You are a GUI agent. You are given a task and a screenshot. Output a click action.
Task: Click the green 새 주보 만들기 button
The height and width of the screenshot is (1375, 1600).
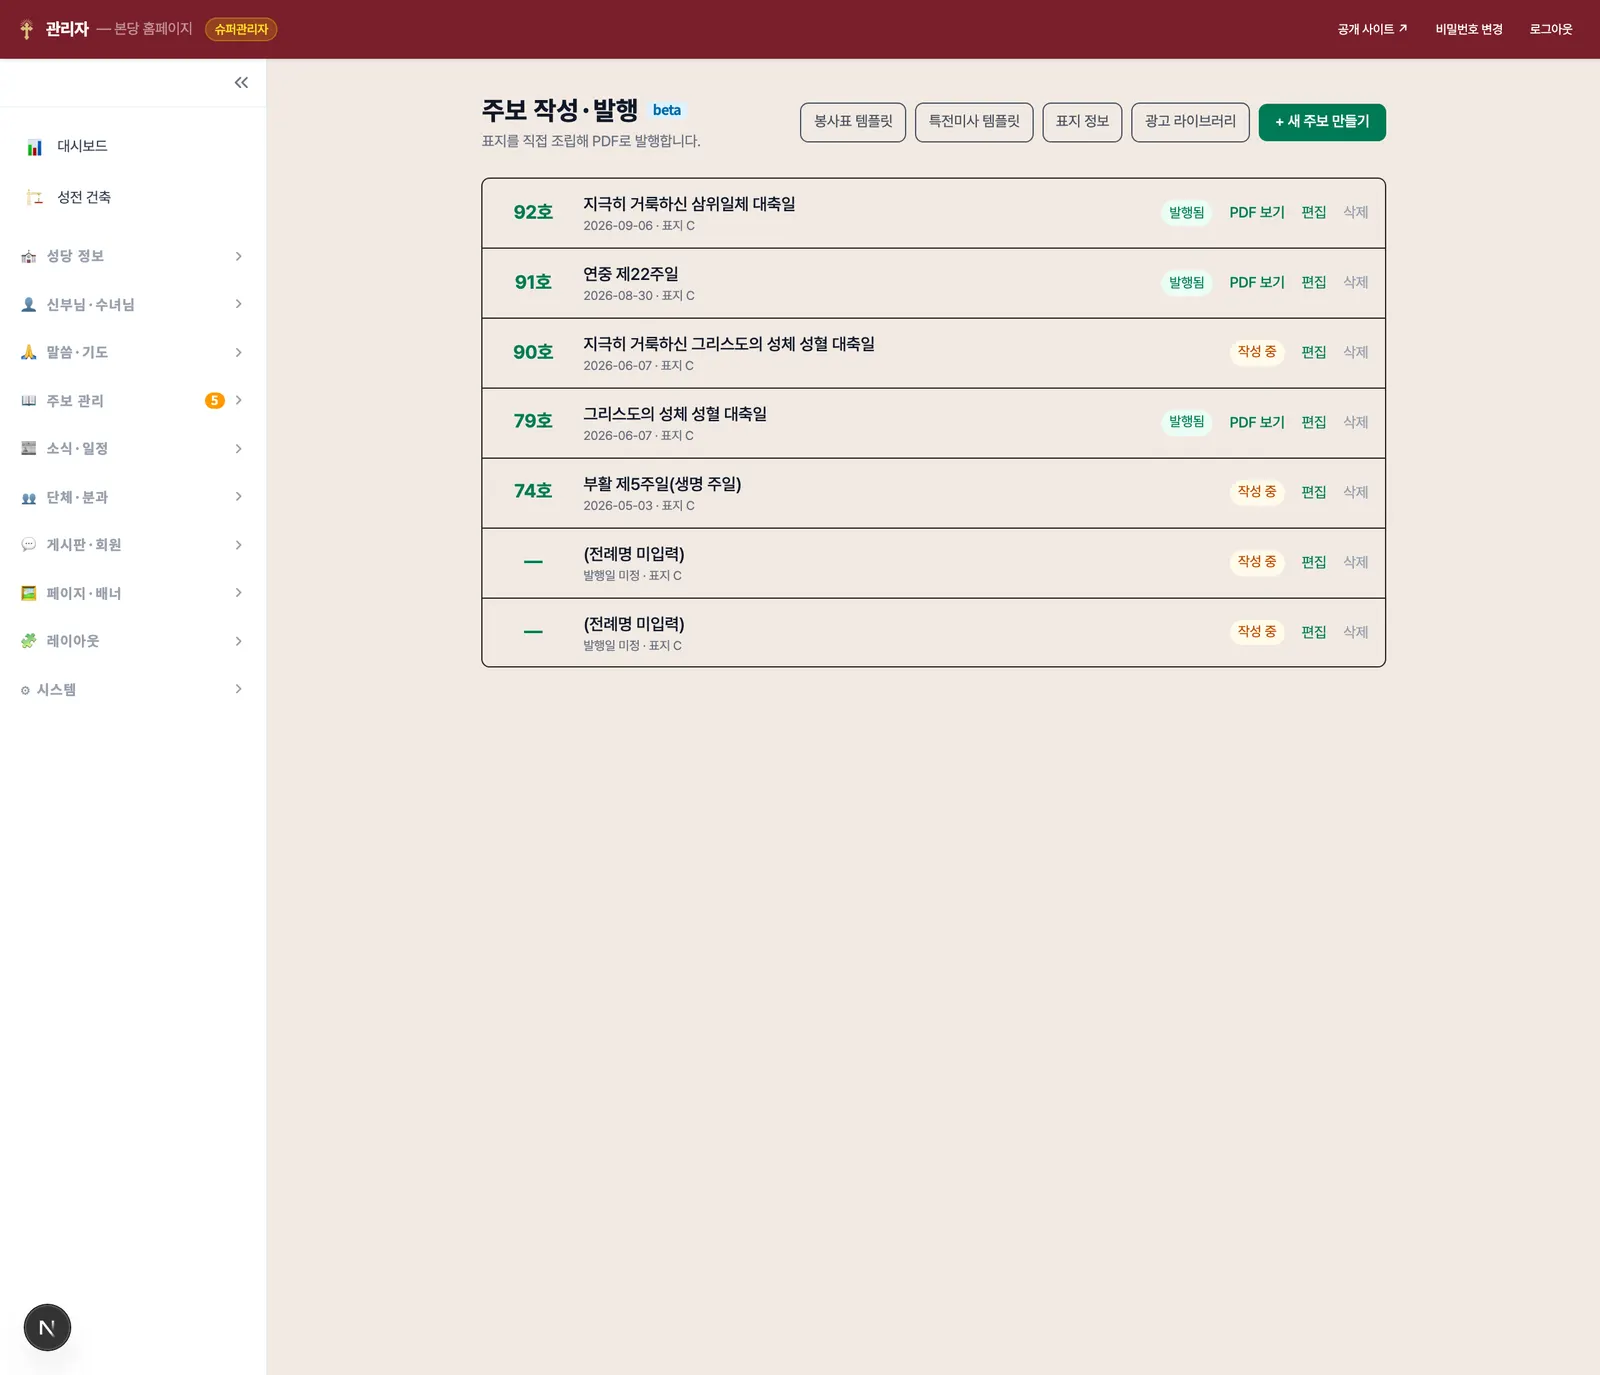(1322, 122)
